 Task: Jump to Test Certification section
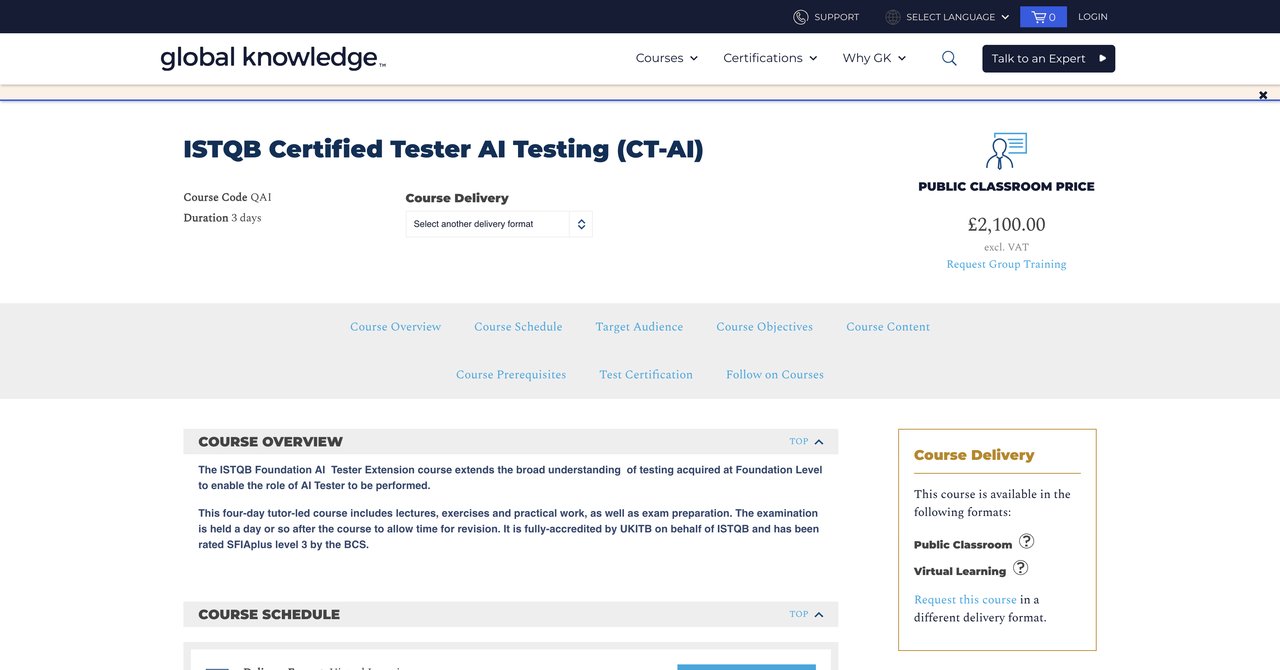click(646, 375)
